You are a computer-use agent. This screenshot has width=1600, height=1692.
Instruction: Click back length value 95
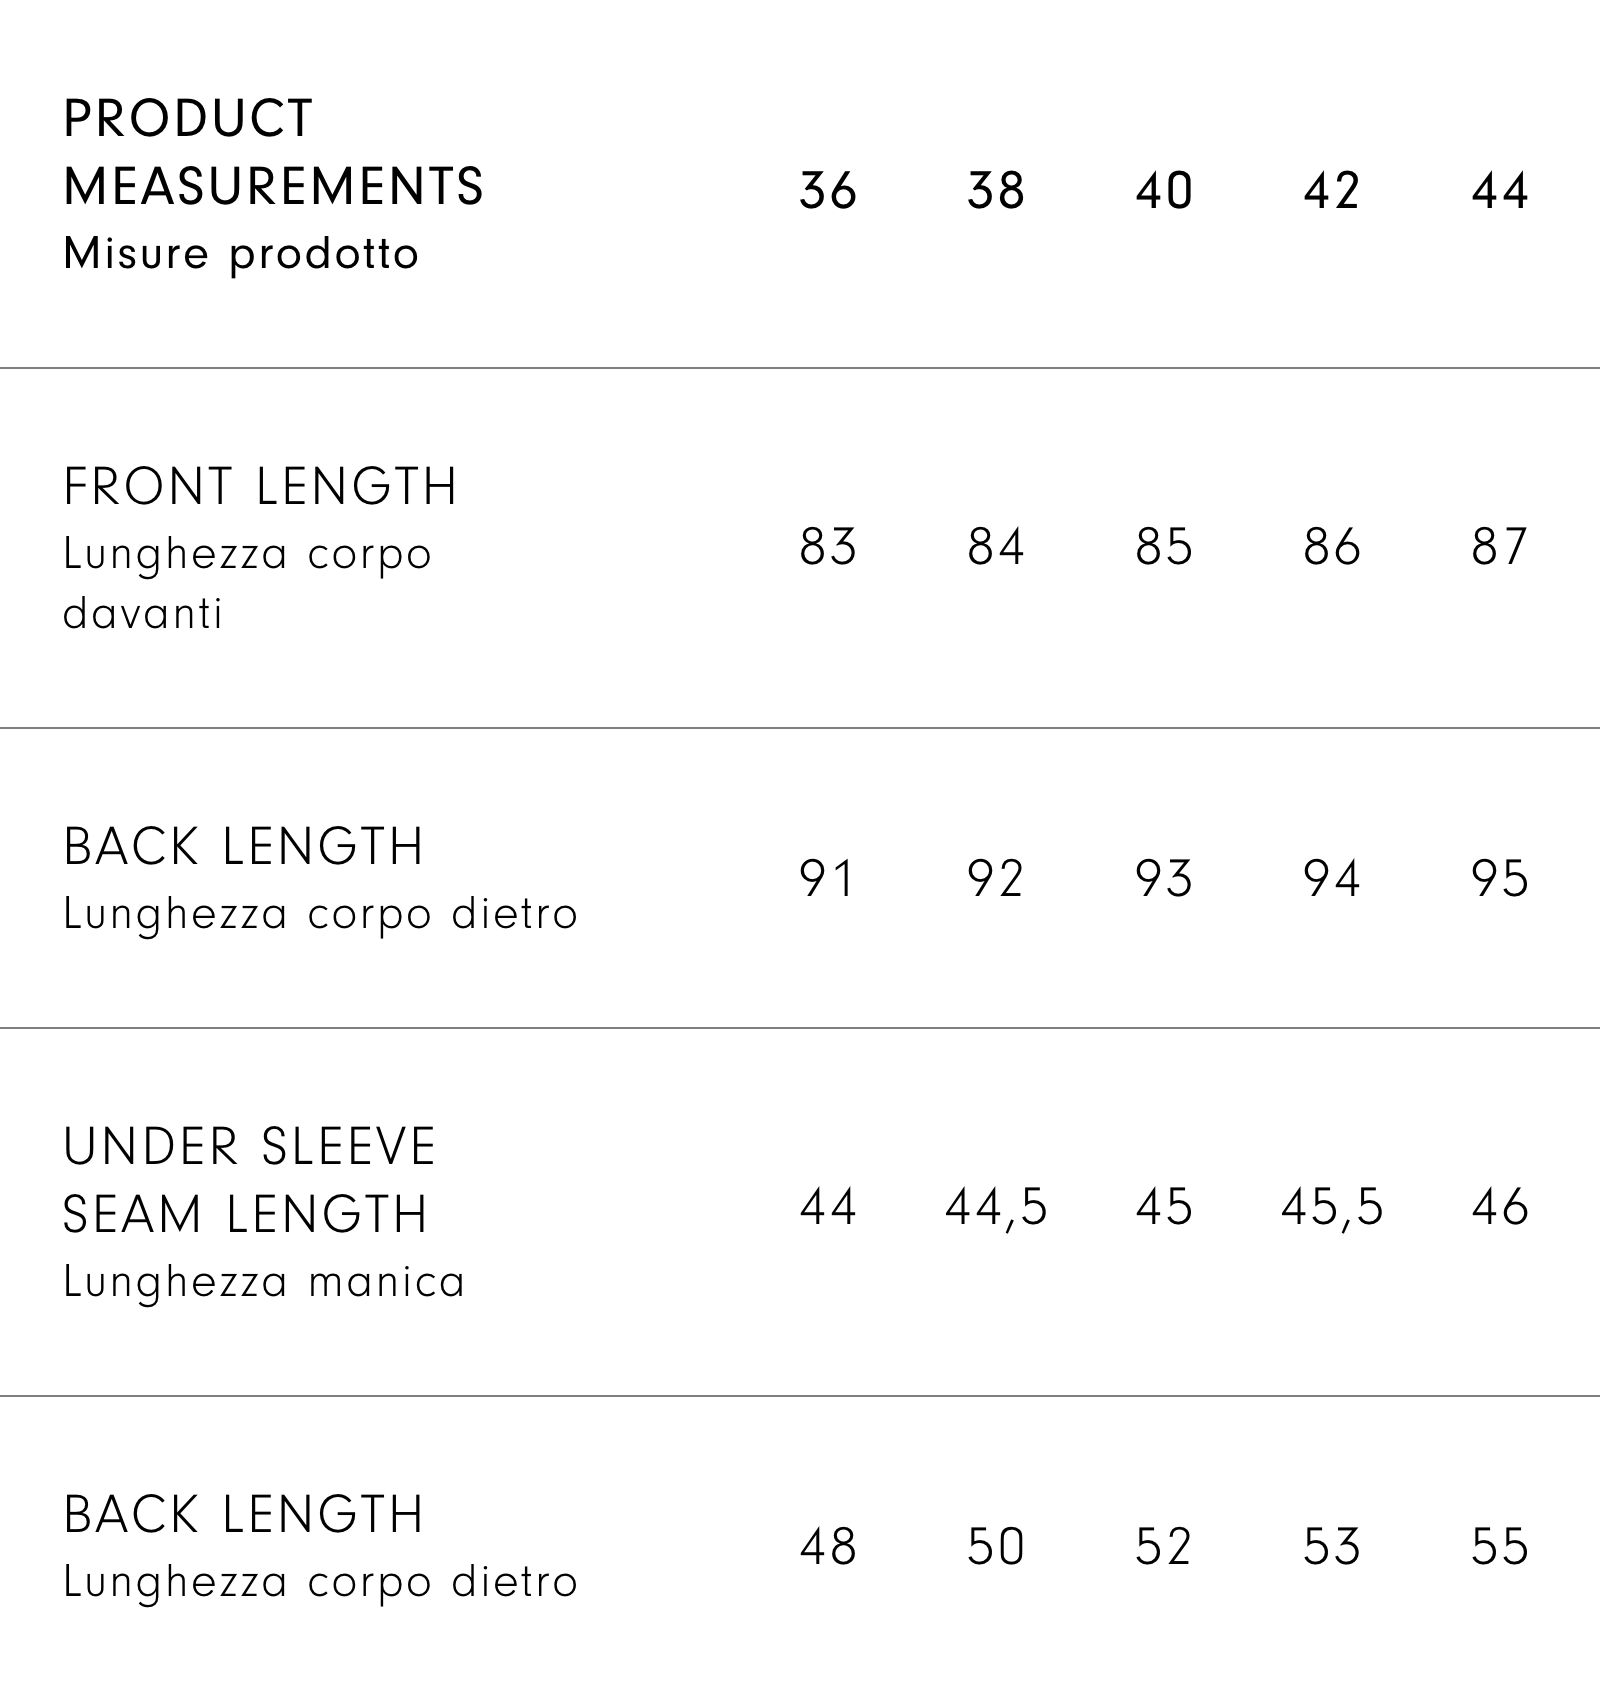(x=1500, y=879)
